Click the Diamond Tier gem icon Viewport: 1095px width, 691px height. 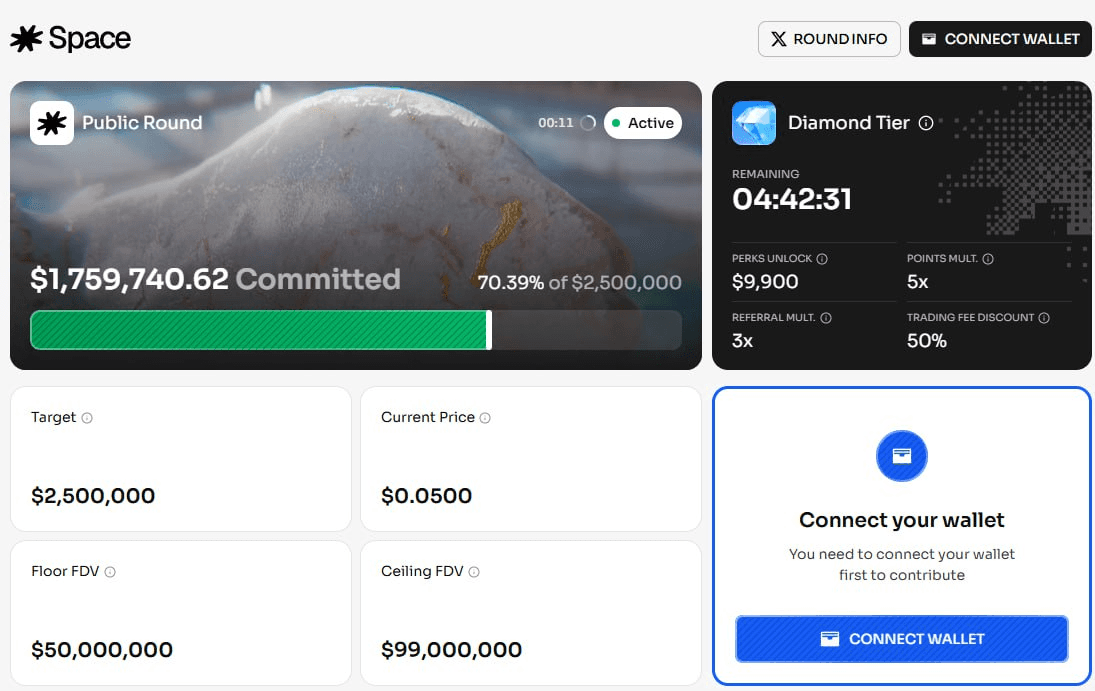coord(754,123)
